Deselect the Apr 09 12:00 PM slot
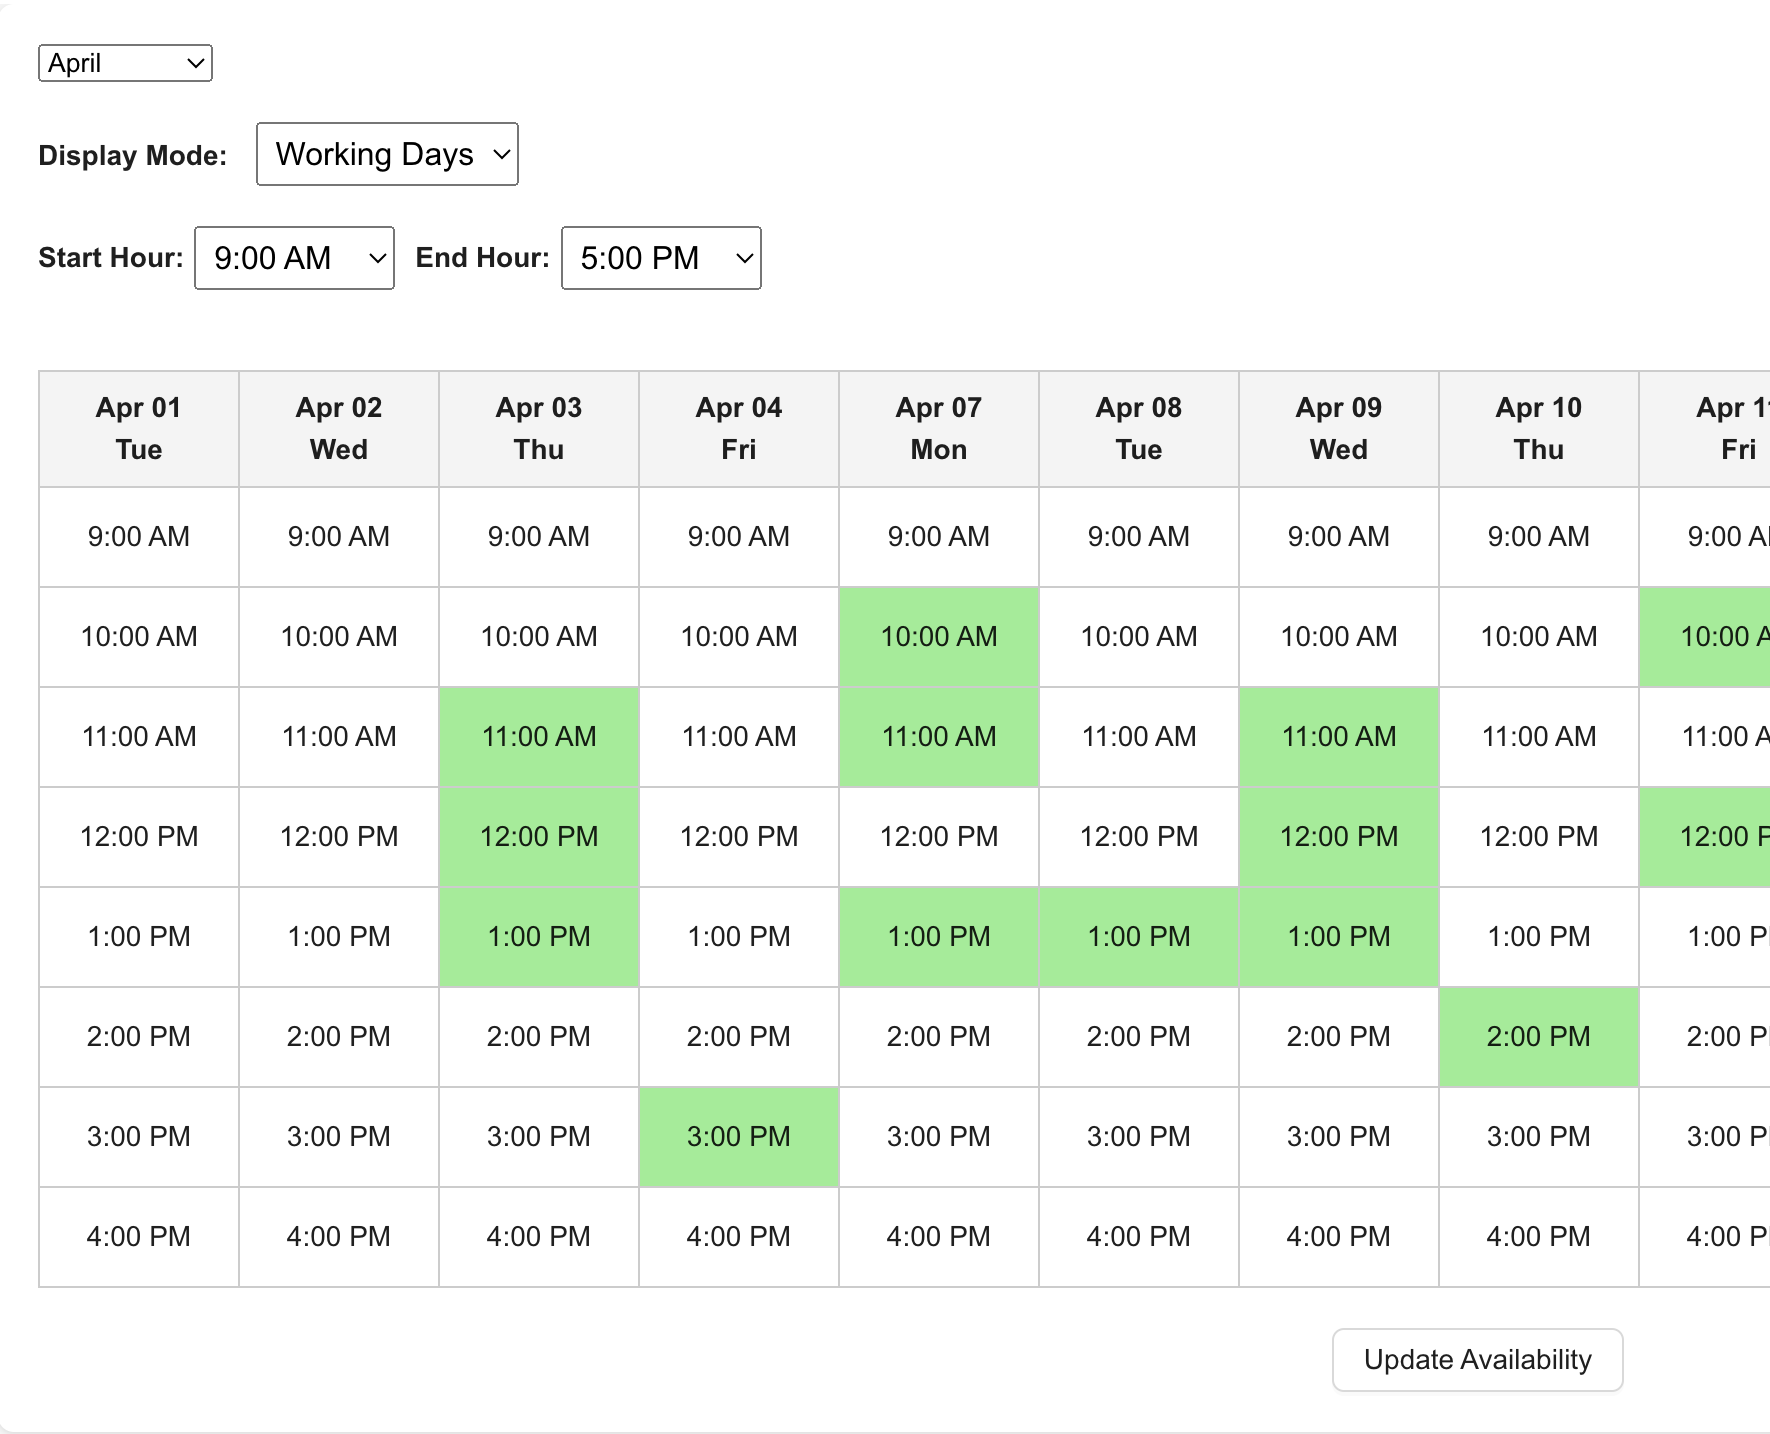 (x=1339, y=837)
